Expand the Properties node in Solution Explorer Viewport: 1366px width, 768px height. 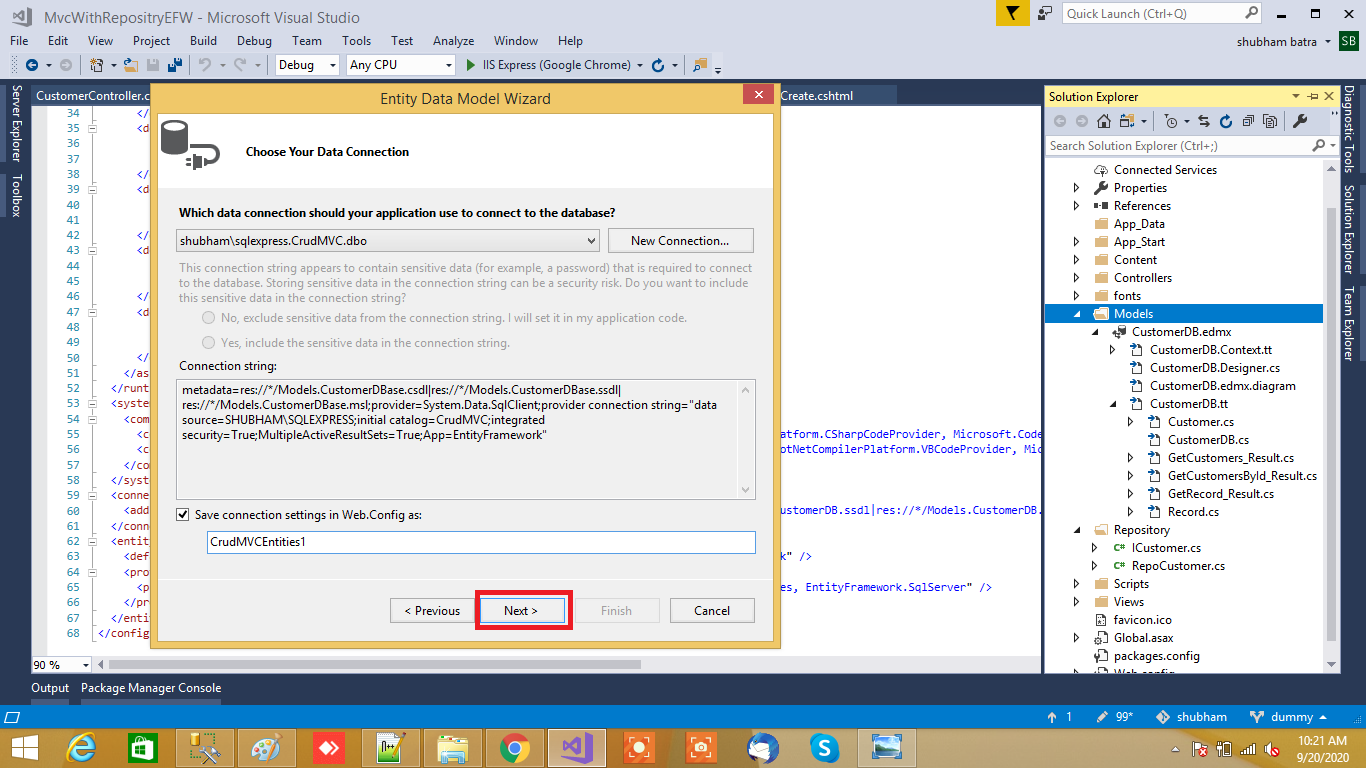pos(1077,188)
